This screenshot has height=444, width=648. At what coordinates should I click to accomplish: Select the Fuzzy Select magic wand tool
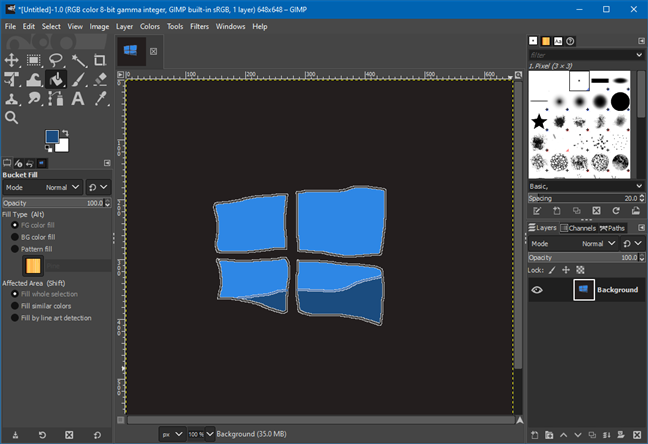[x=78, y=60]
